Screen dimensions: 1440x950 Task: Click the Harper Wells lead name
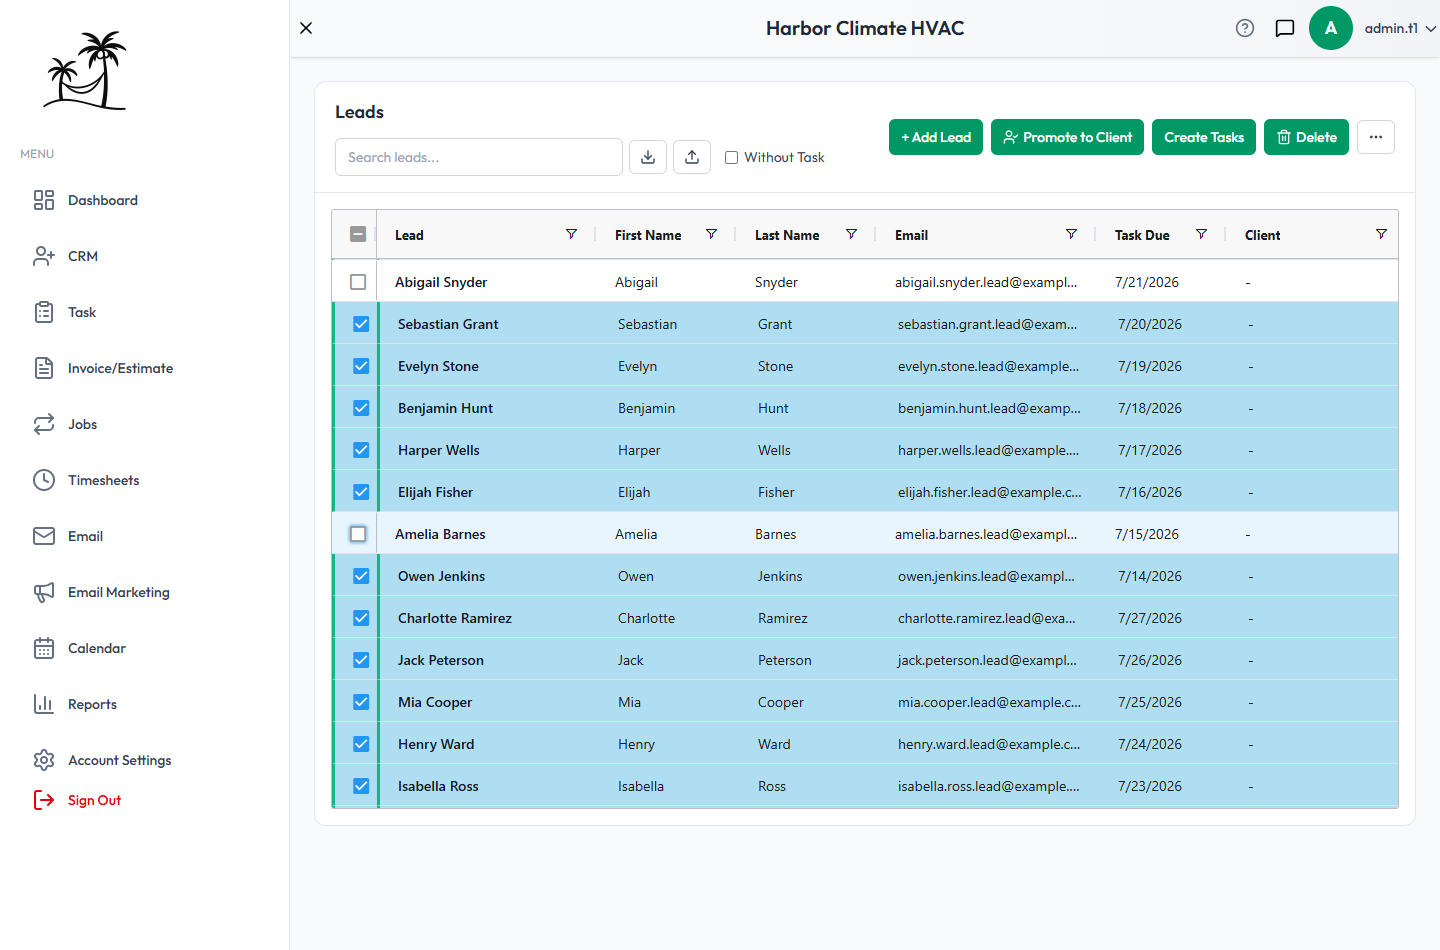pos(439,450)
